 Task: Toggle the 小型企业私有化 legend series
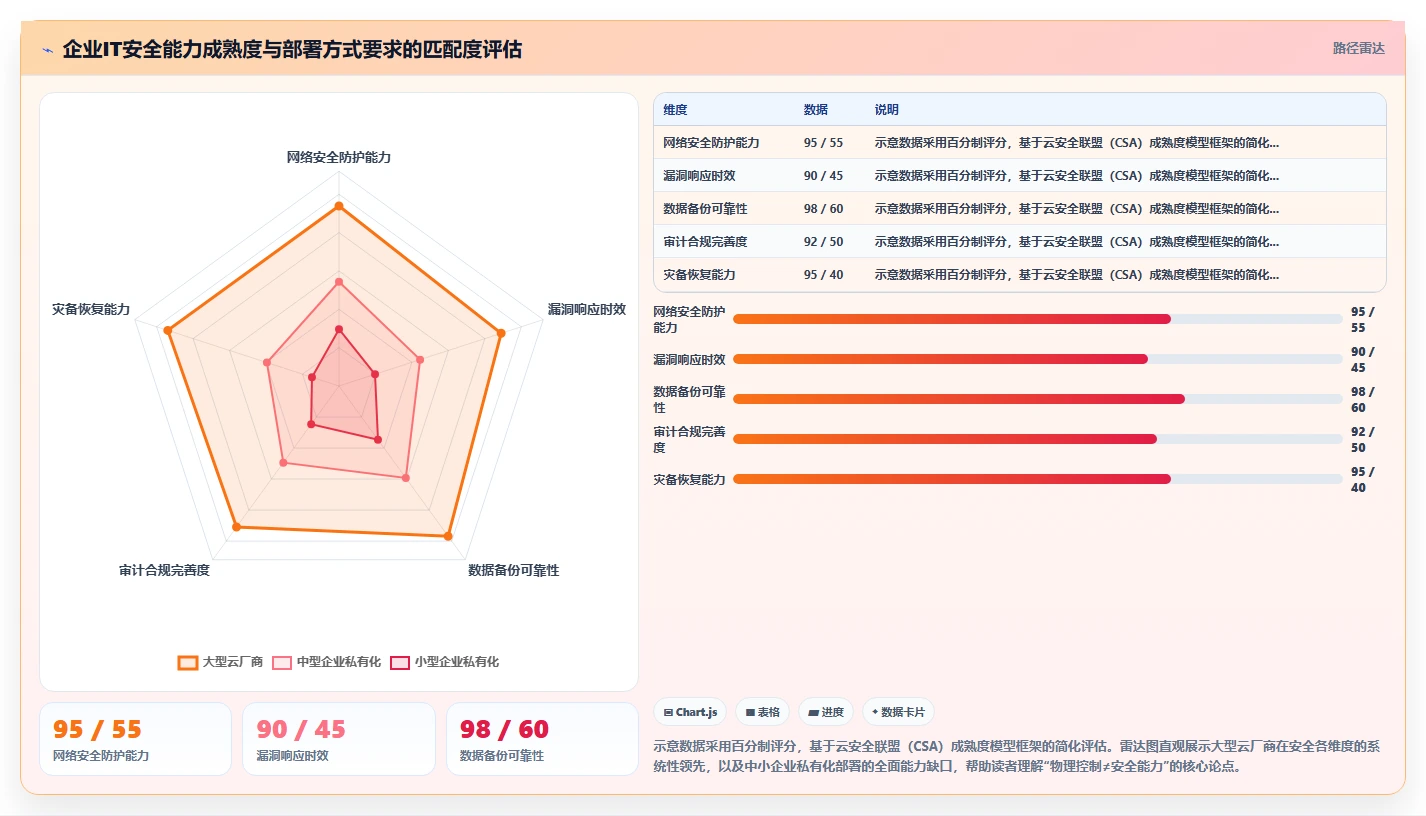coord(444,662)
